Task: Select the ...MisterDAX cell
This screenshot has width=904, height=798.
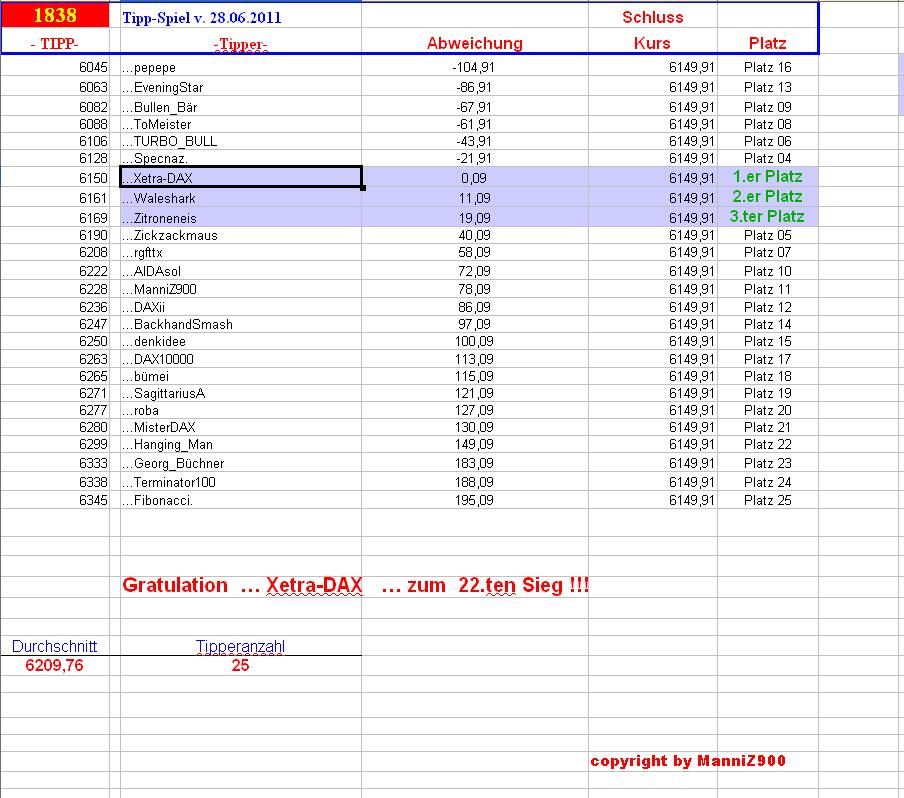Action: [240, 427]
